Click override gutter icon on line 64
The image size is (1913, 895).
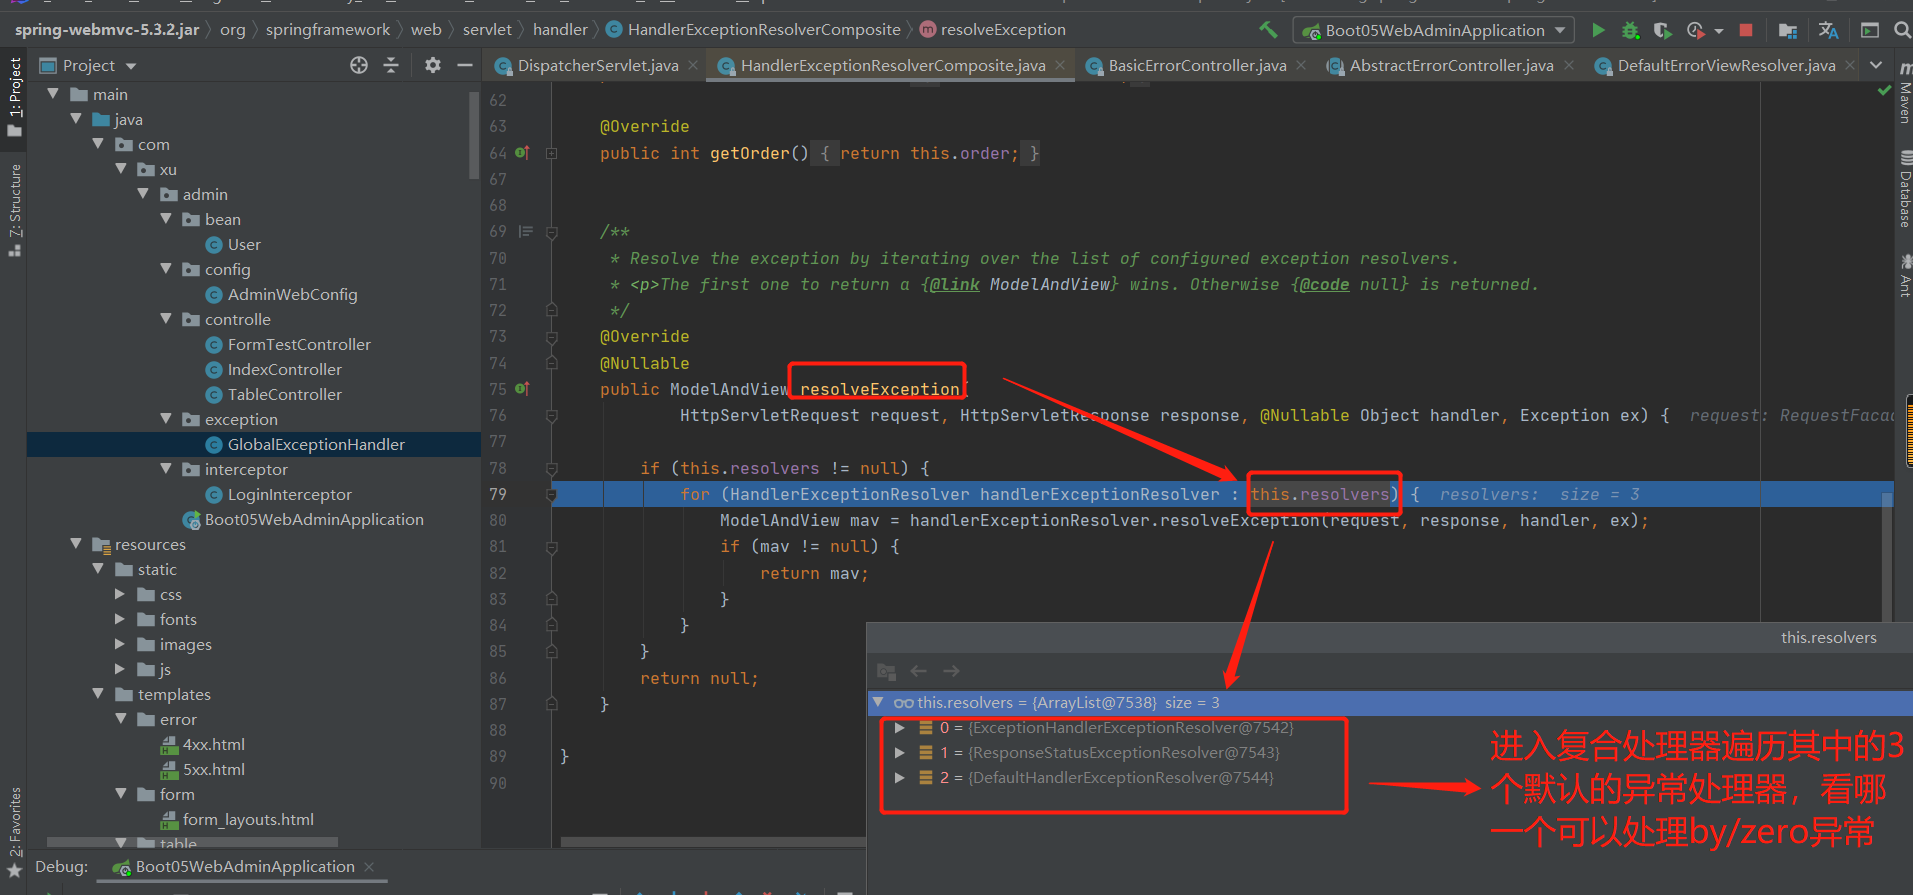tap(522, 153)
